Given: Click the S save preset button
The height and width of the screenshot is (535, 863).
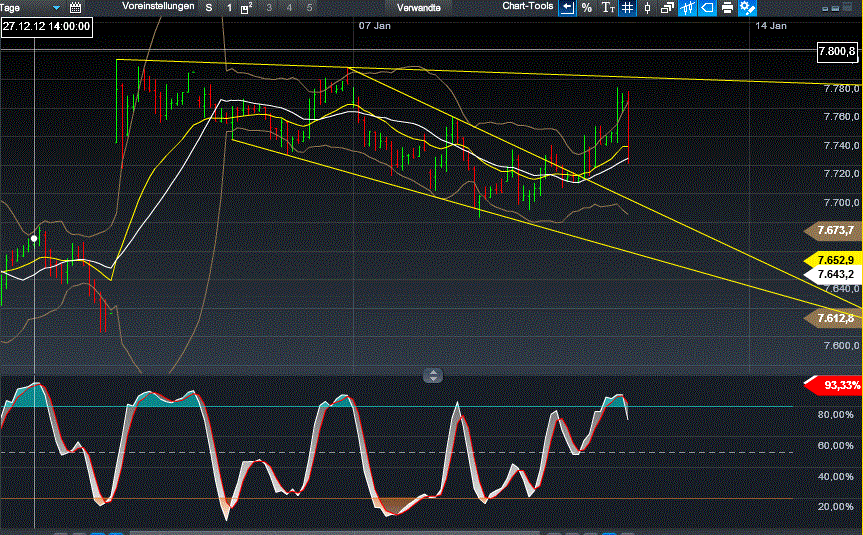Looking at the screenshot, I should pos(208,7).
